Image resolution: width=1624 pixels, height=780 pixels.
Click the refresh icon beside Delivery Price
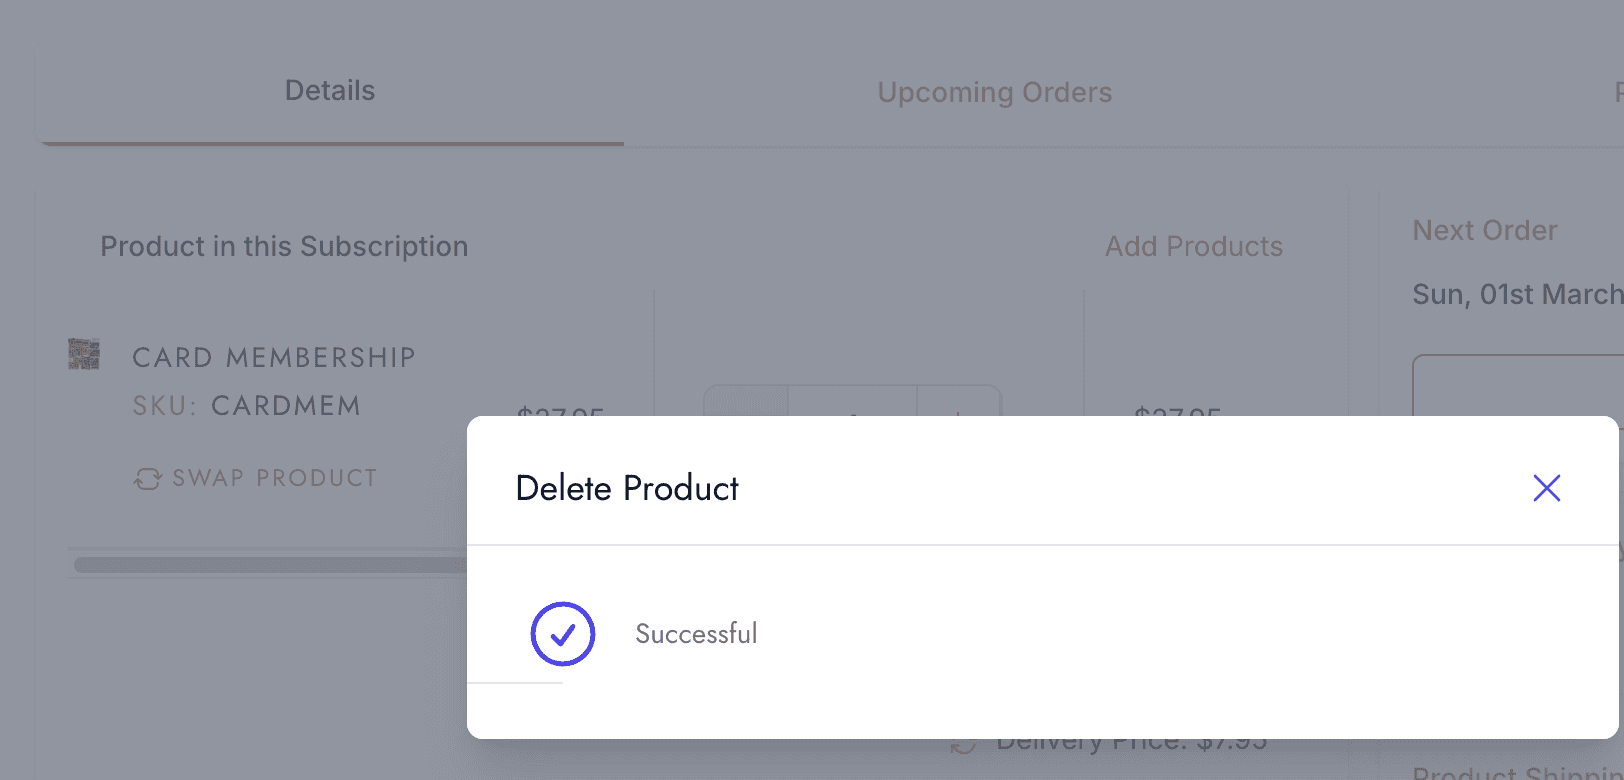(963, 745)
